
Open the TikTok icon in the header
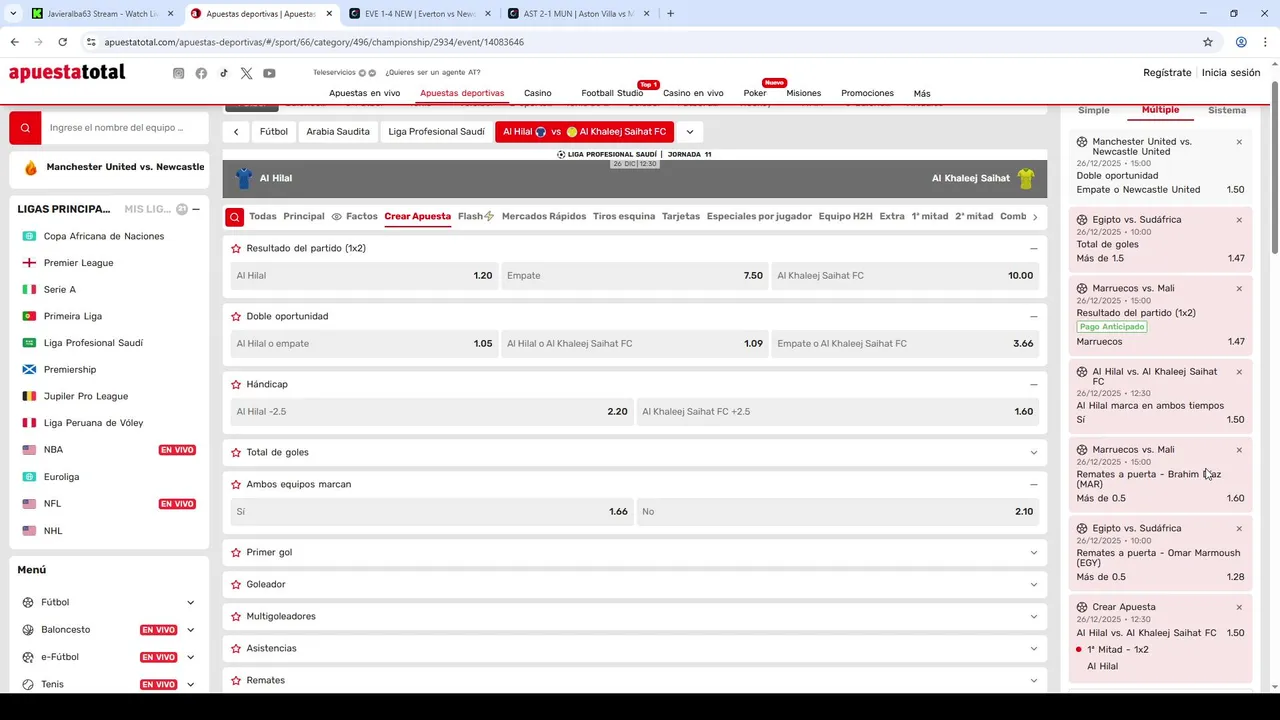click(224, 73)
